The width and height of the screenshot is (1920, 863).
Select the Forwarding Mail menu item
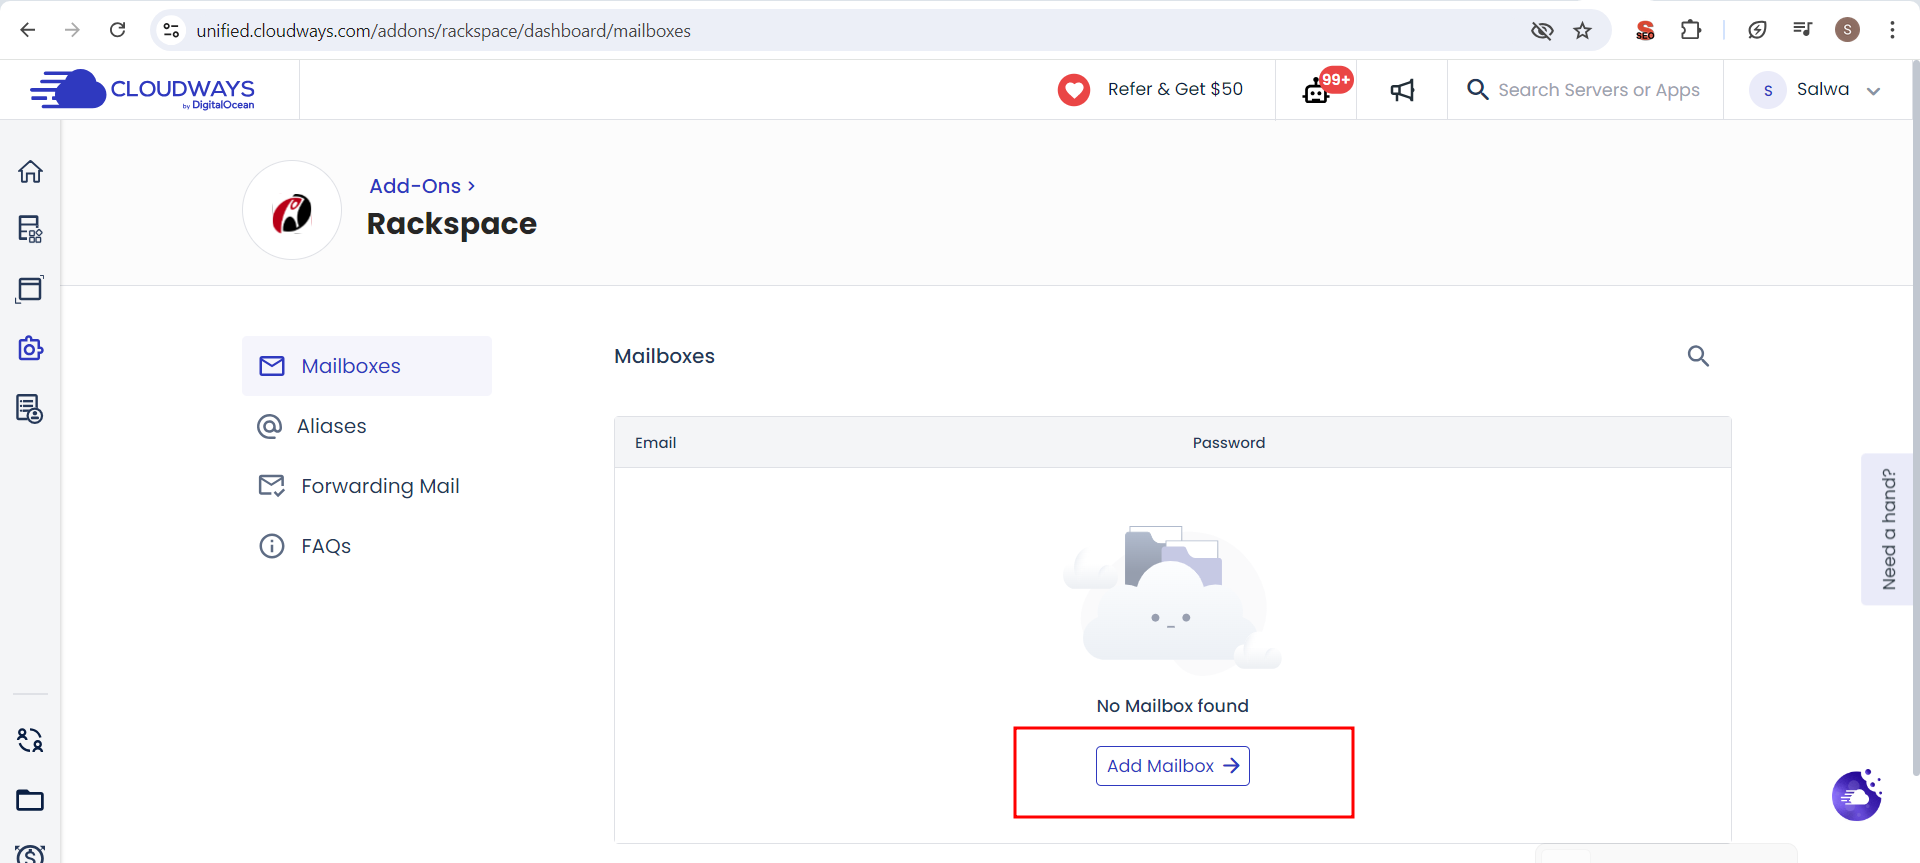pos(367,486)
